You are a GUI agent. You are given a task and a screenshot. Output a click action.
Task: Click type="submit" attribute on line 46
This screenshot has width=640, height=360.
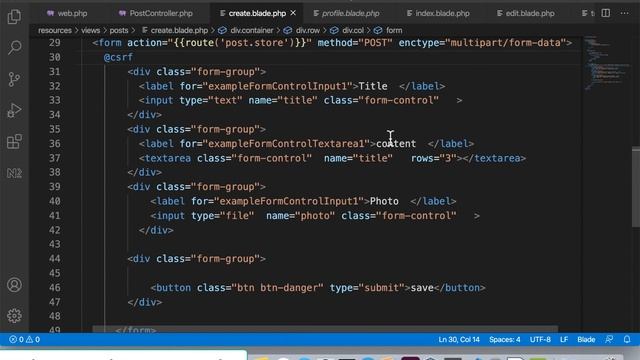coord(367,288)
